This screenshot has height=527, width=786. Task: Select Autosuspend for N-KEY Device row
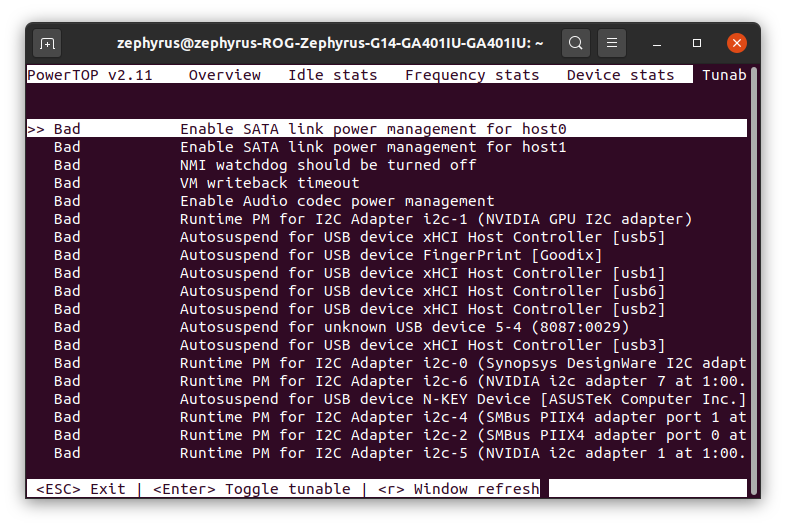pyautogui.click(x=386, y=400)
